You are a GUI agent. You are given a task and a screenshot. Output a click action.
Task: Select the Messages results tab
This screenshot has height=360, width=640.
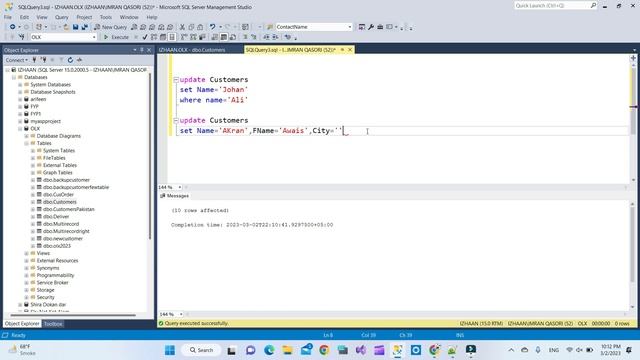tap(175, 196)
